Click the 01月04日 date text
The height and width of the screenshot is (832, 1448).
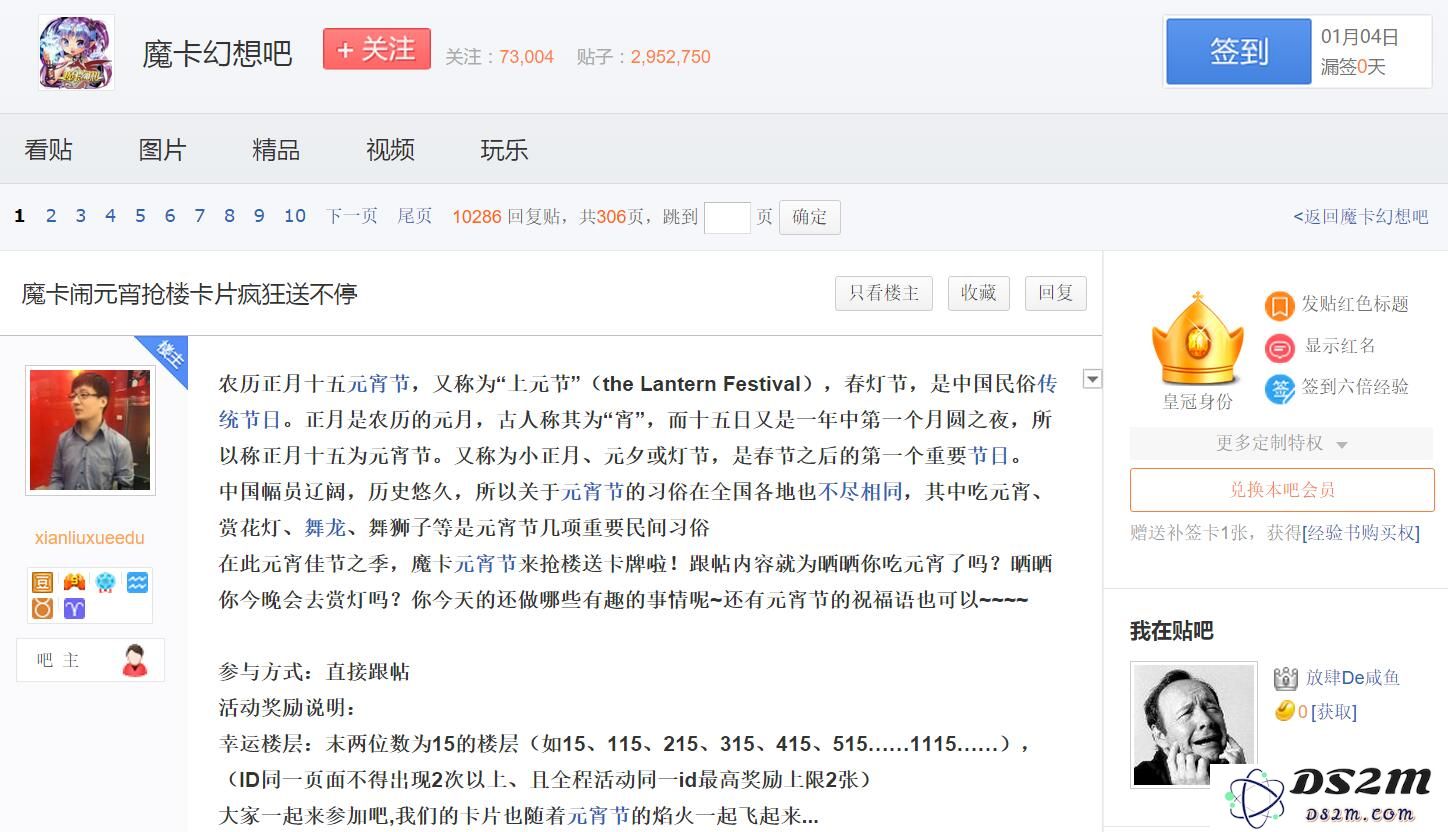point(1359,37)
